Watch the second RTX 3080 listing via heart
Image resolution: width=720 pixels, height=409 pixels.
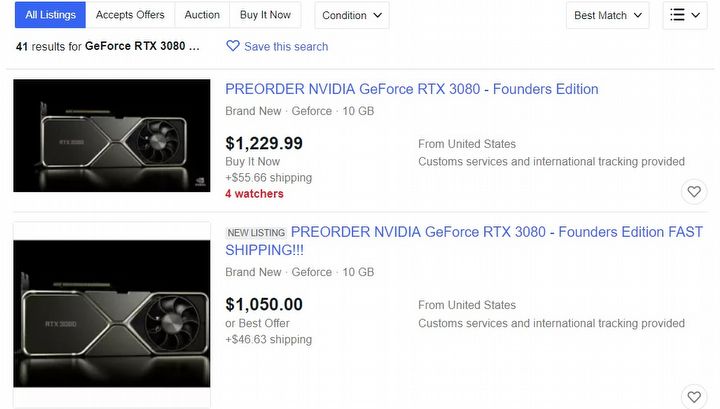[693, 395]
